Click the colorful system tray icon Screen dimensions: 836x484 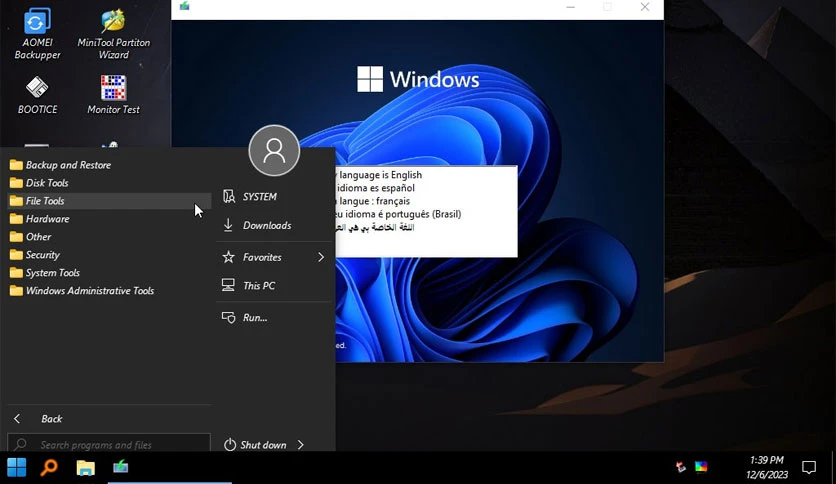click(x=701, y=467)
